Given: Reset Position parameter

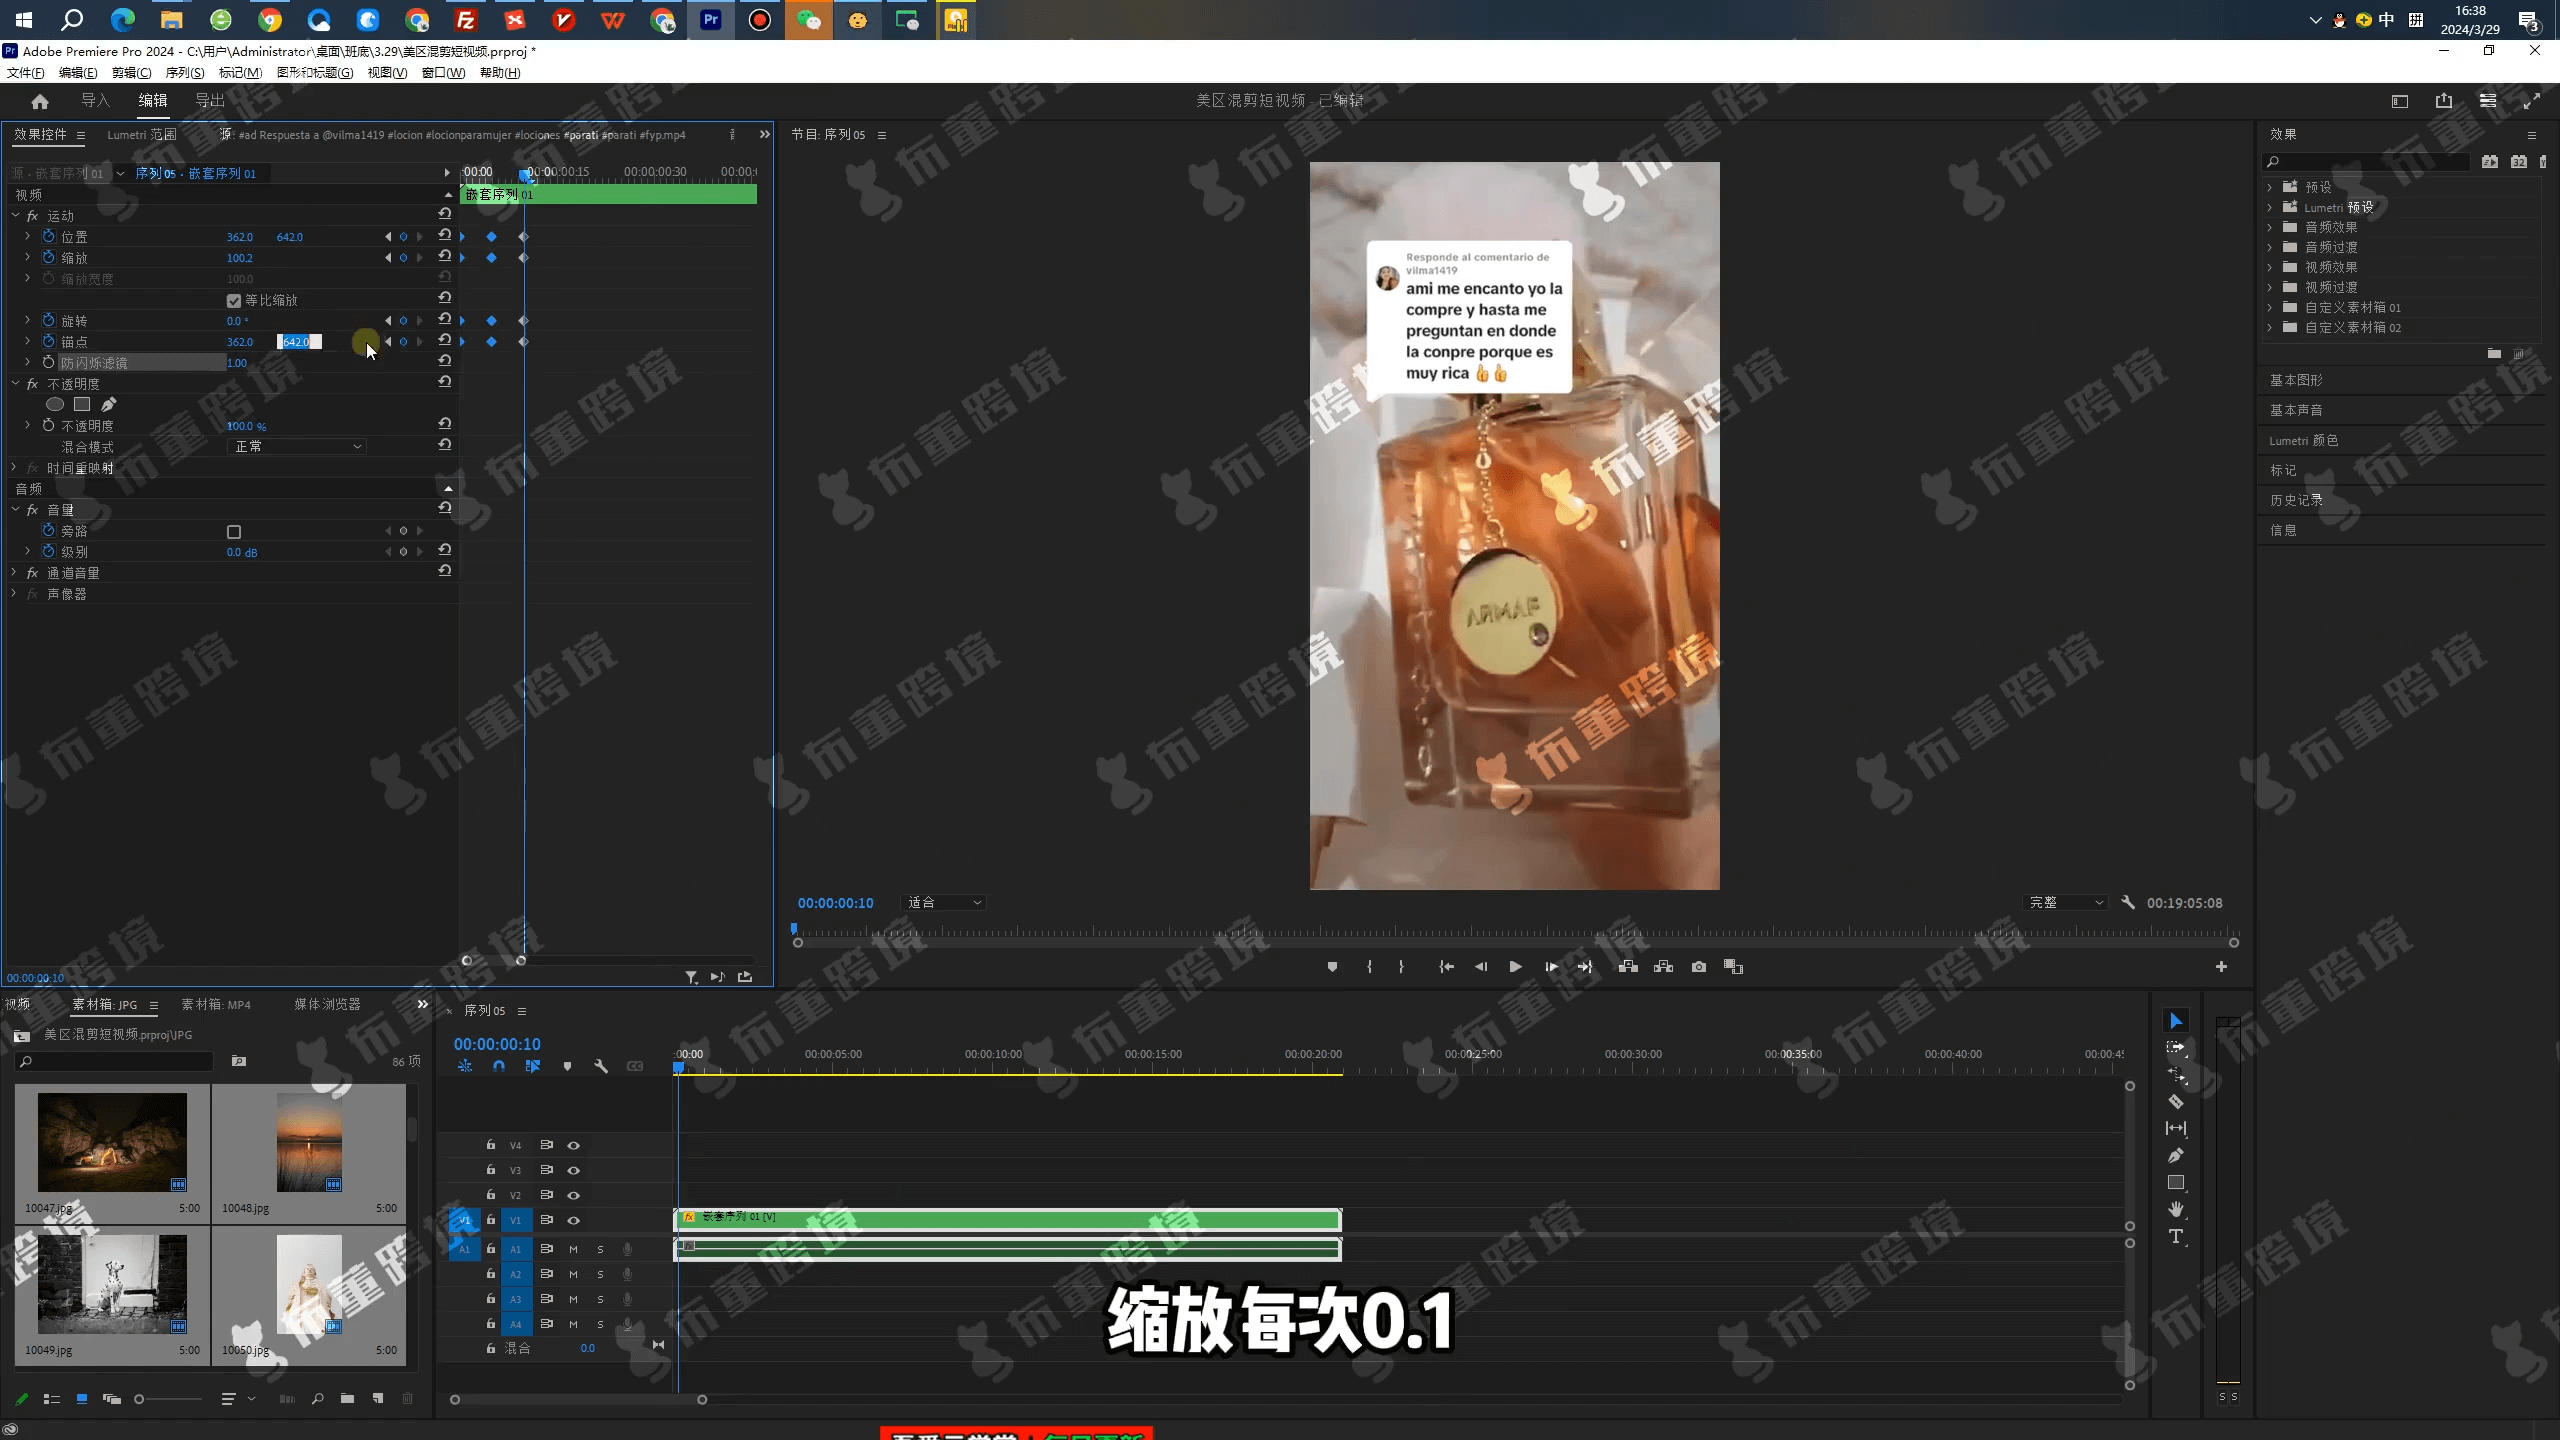Looking at the screenshot, I should (x=445, y=235).
